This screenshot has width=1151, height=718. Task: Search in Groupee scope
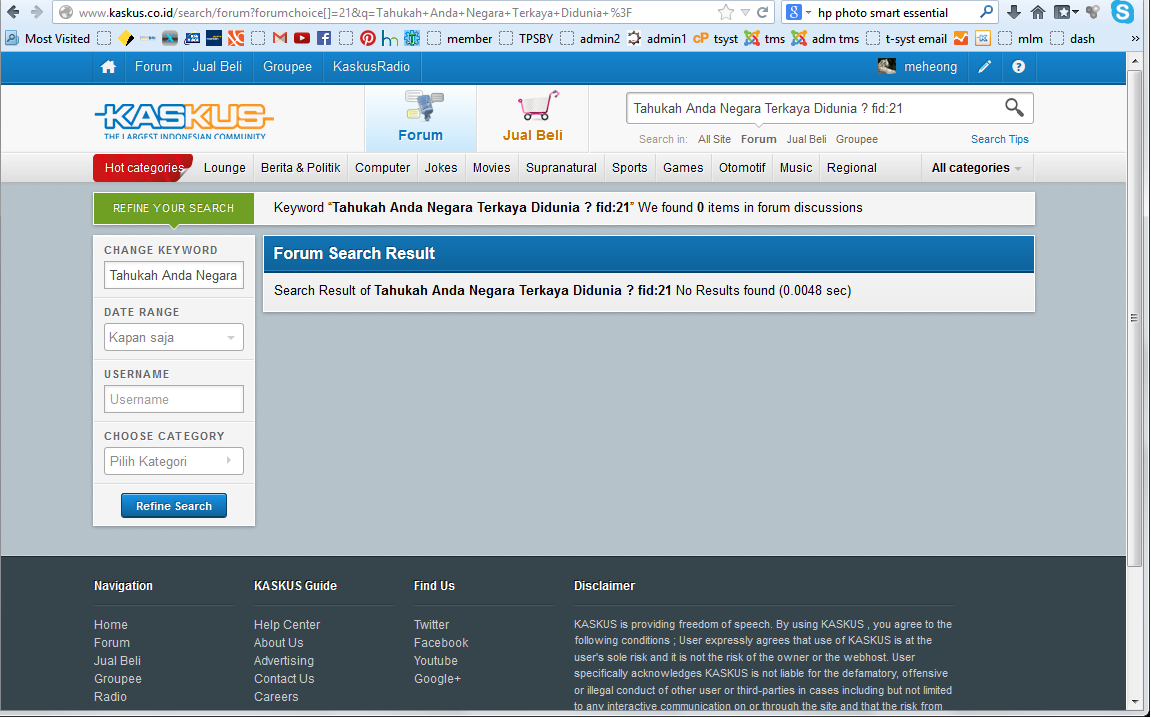point(857,139)
